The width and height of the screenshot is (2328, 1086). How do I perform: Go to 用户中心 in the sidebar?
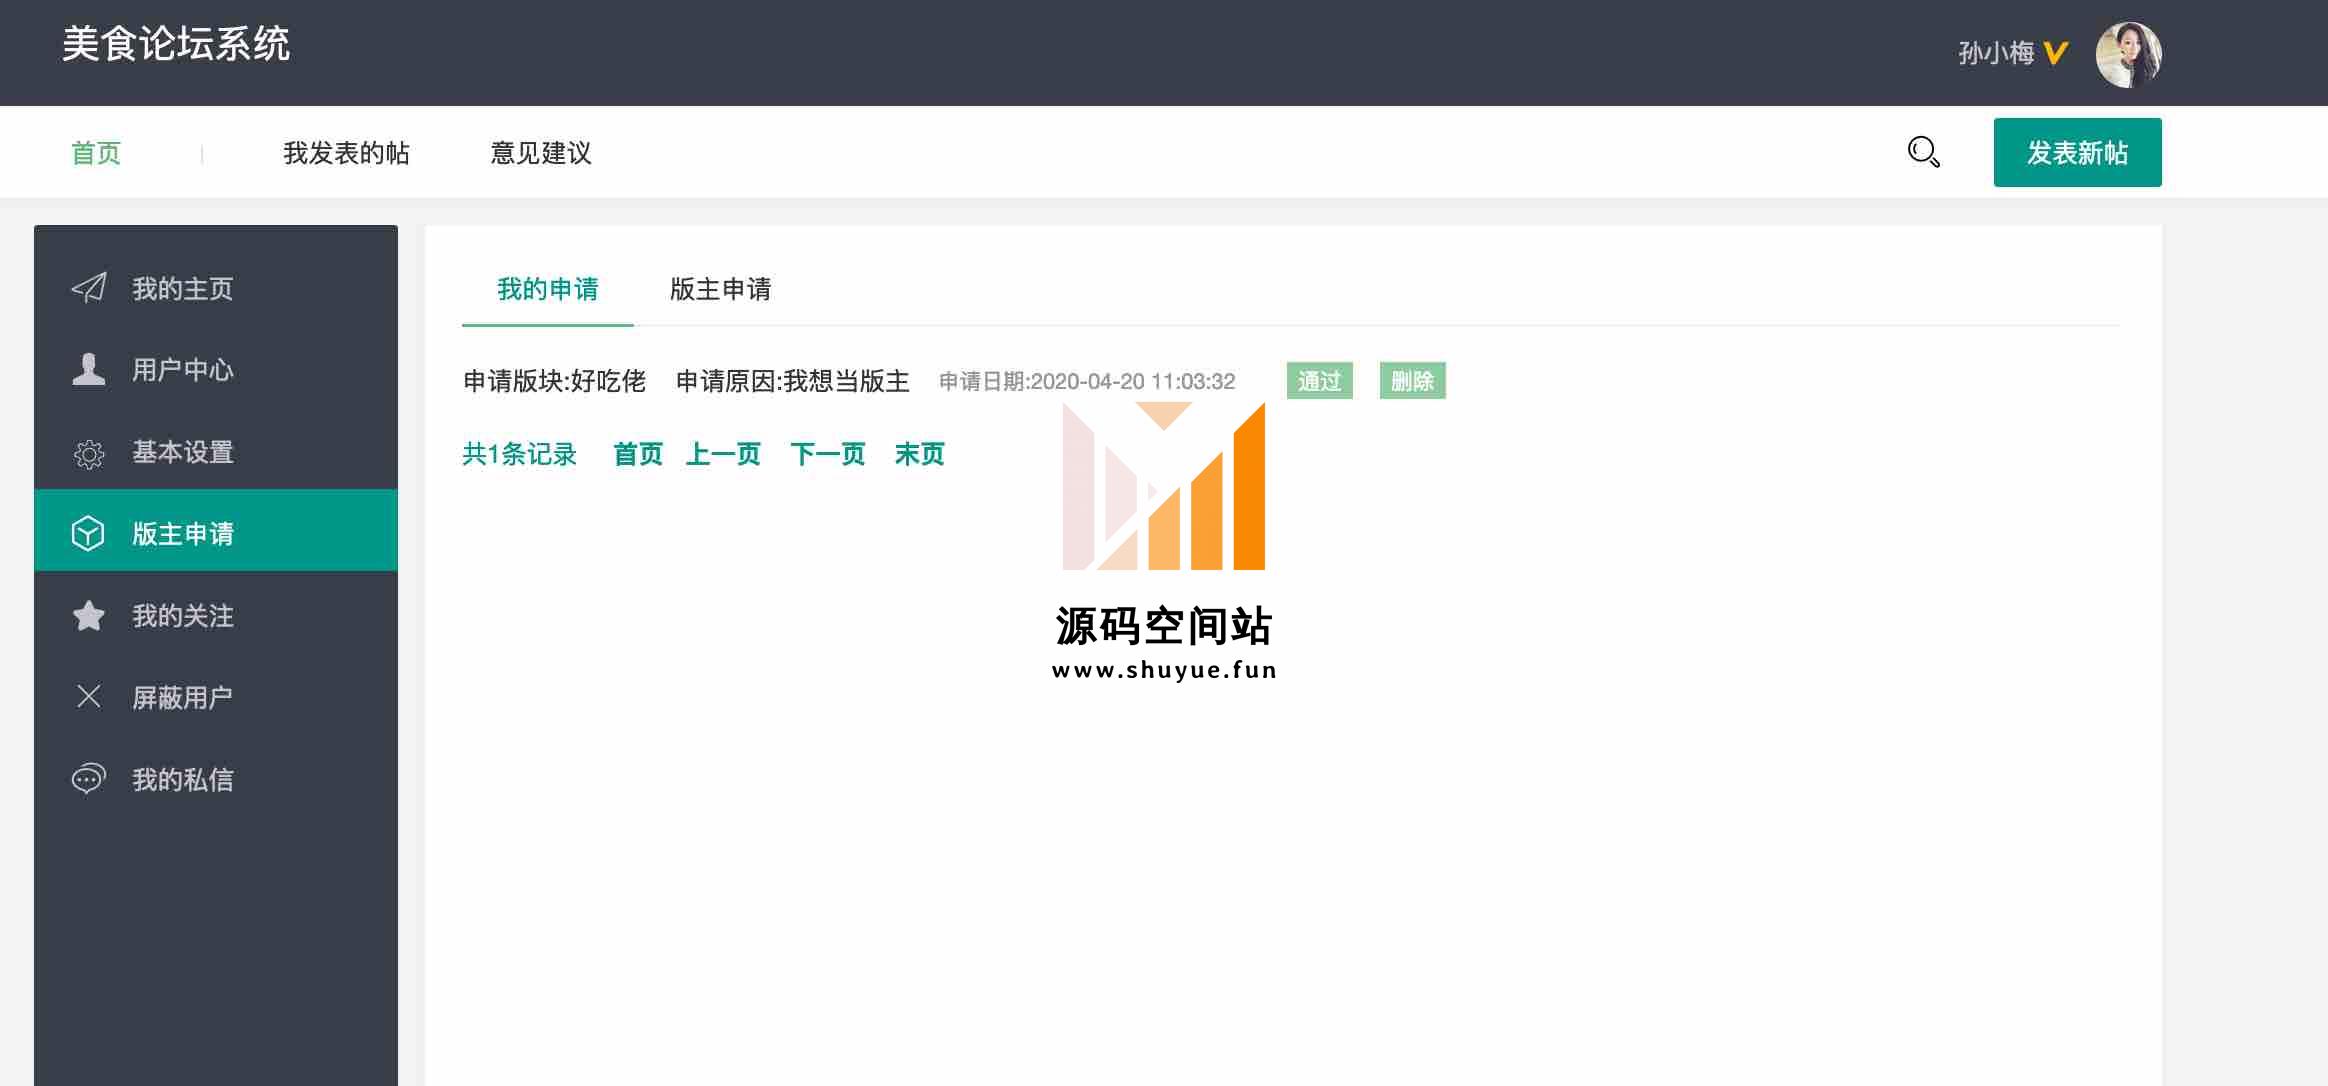click(x=216, y=369)
